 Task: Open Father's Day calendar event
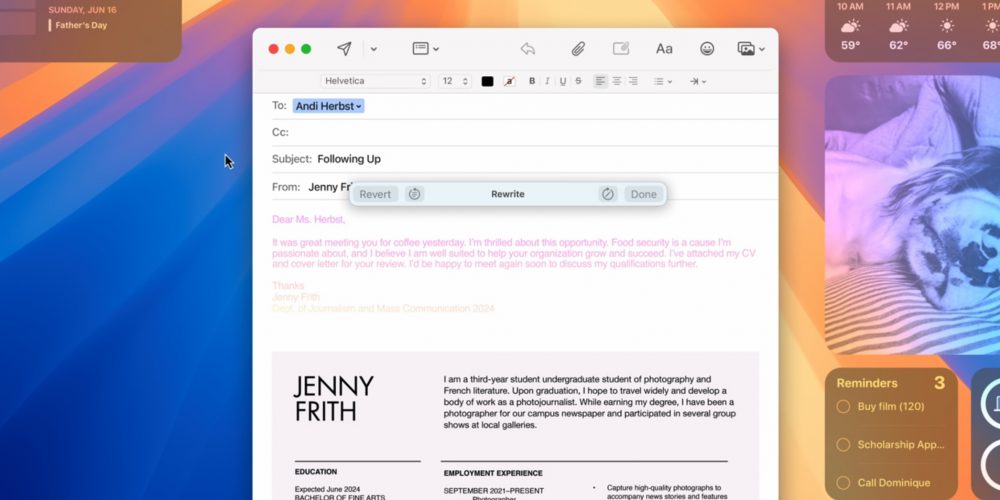coord(81,26)
